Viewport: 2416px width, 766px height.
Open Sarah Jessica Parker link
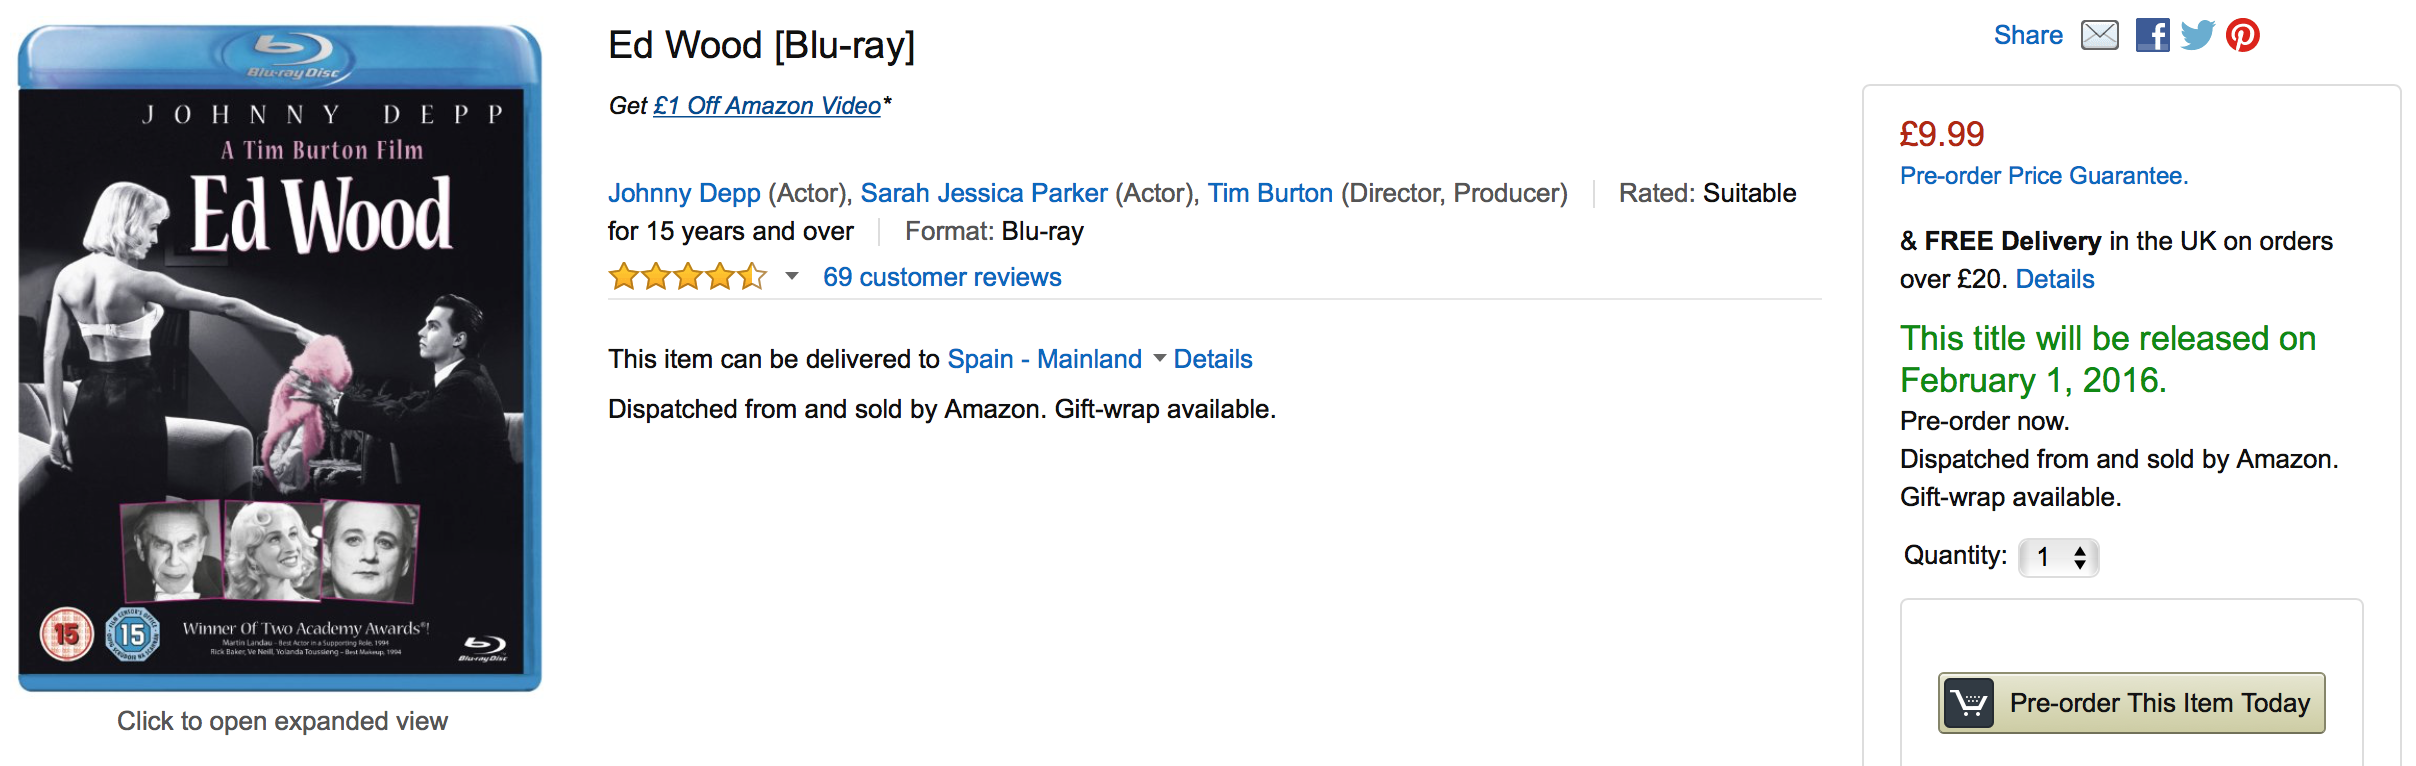coord(984,193)
